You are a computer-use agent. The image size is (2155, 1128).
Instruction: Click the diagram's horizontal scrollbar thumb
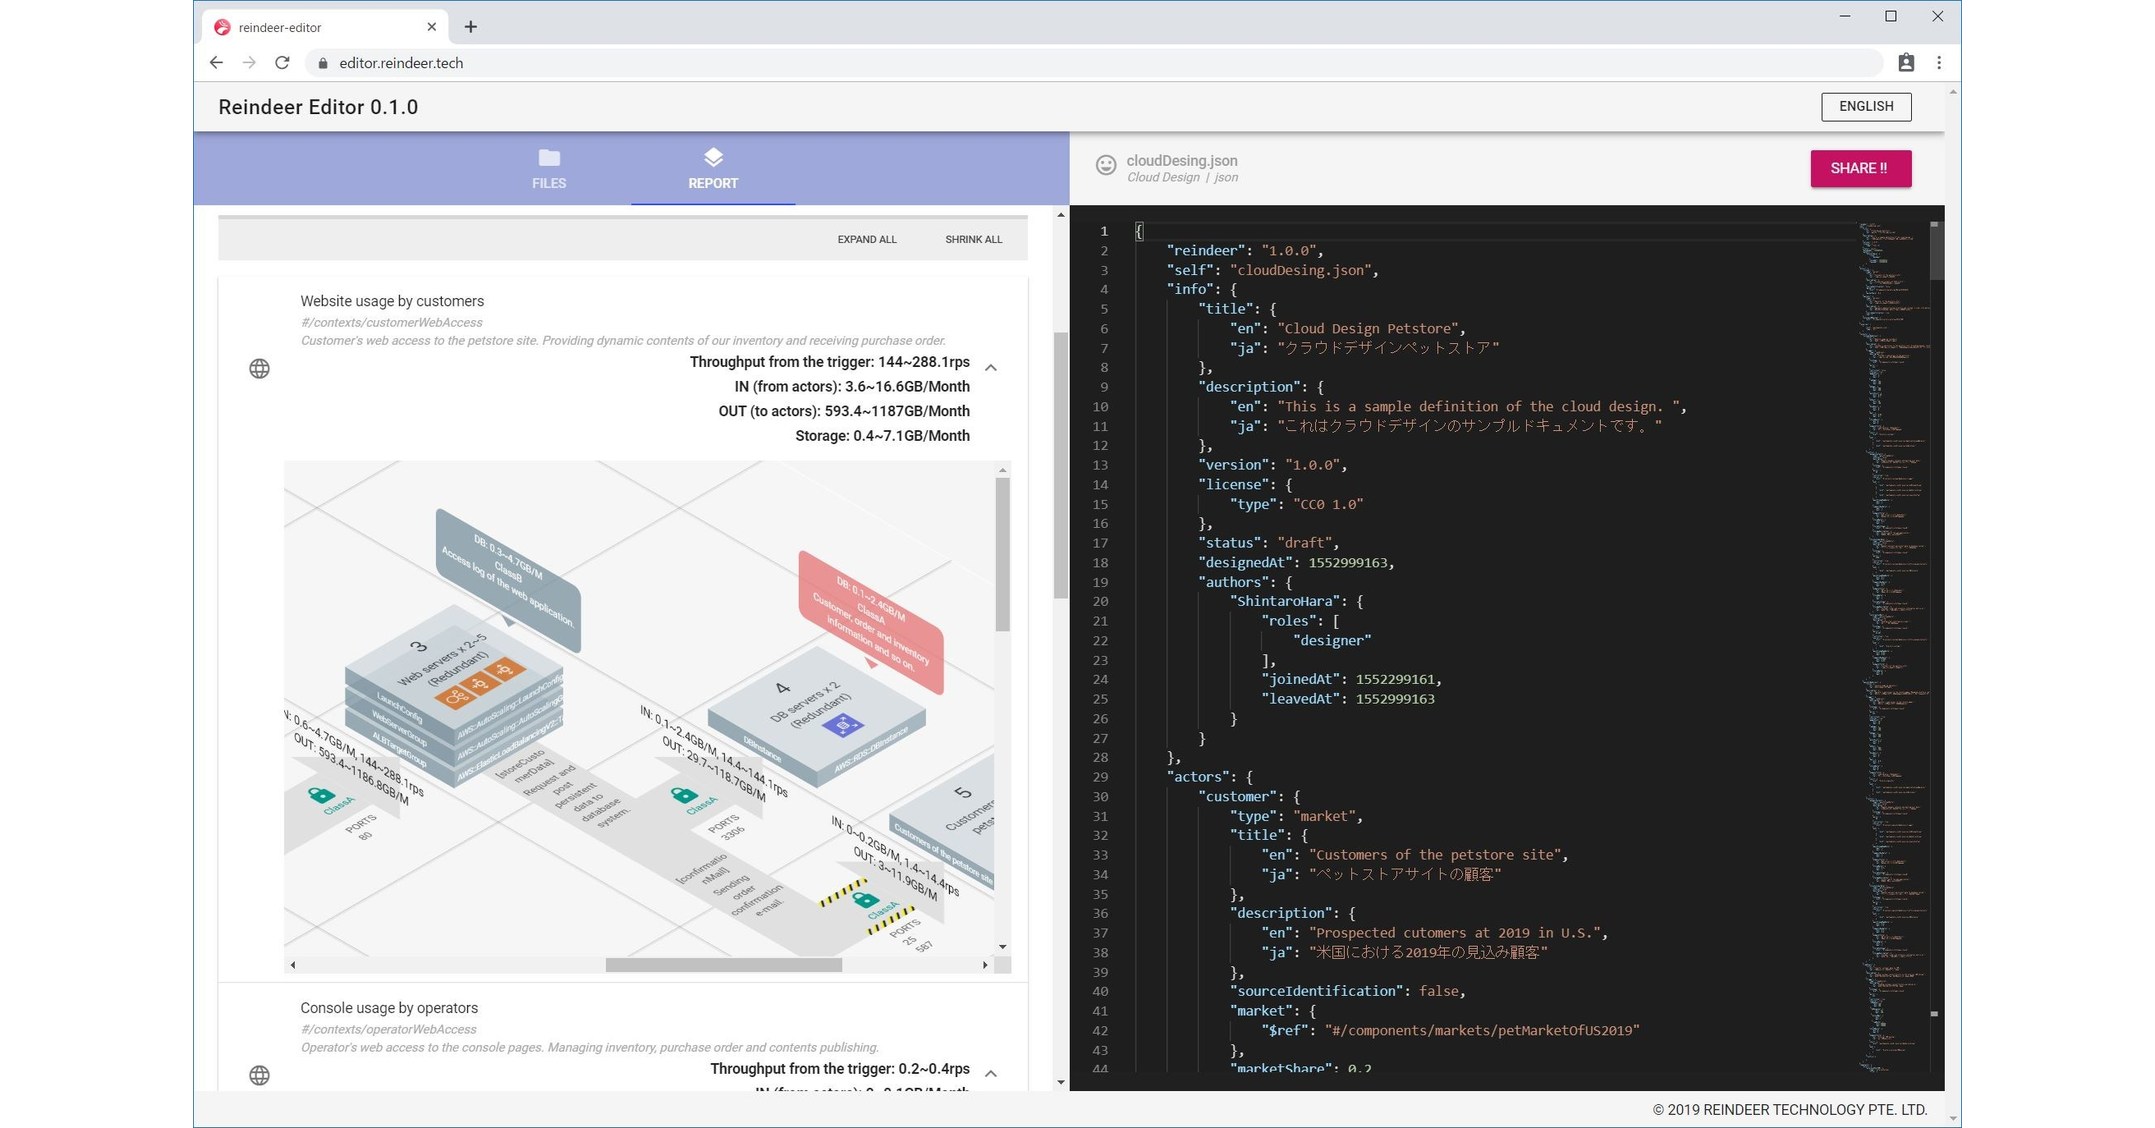723,965
